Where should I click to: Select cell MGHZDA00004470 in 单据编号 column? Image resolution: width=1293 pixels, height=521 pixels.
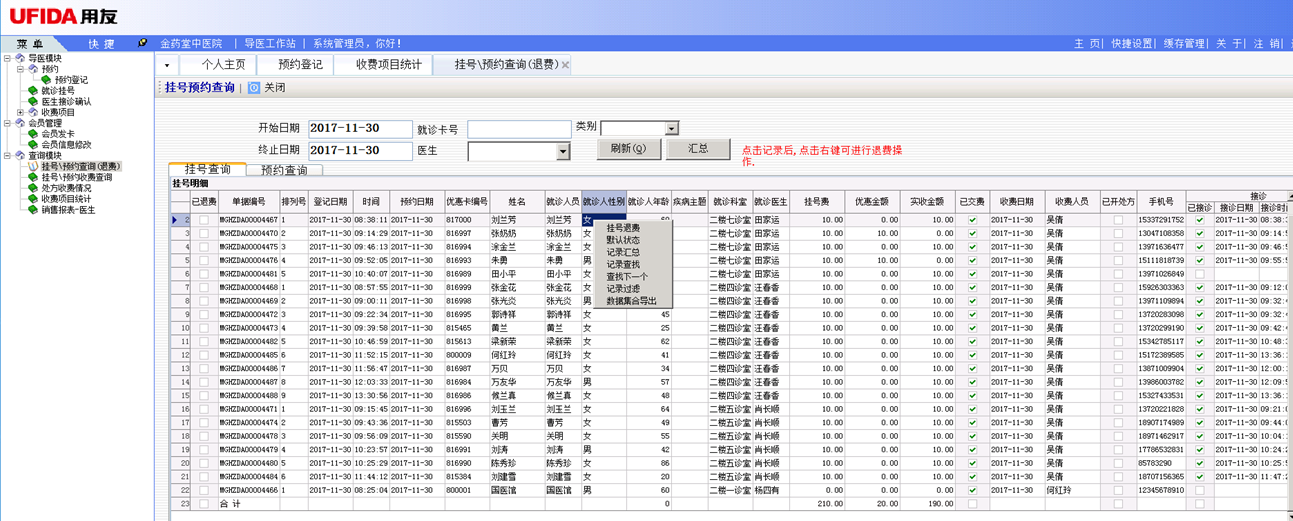point(248,233)
